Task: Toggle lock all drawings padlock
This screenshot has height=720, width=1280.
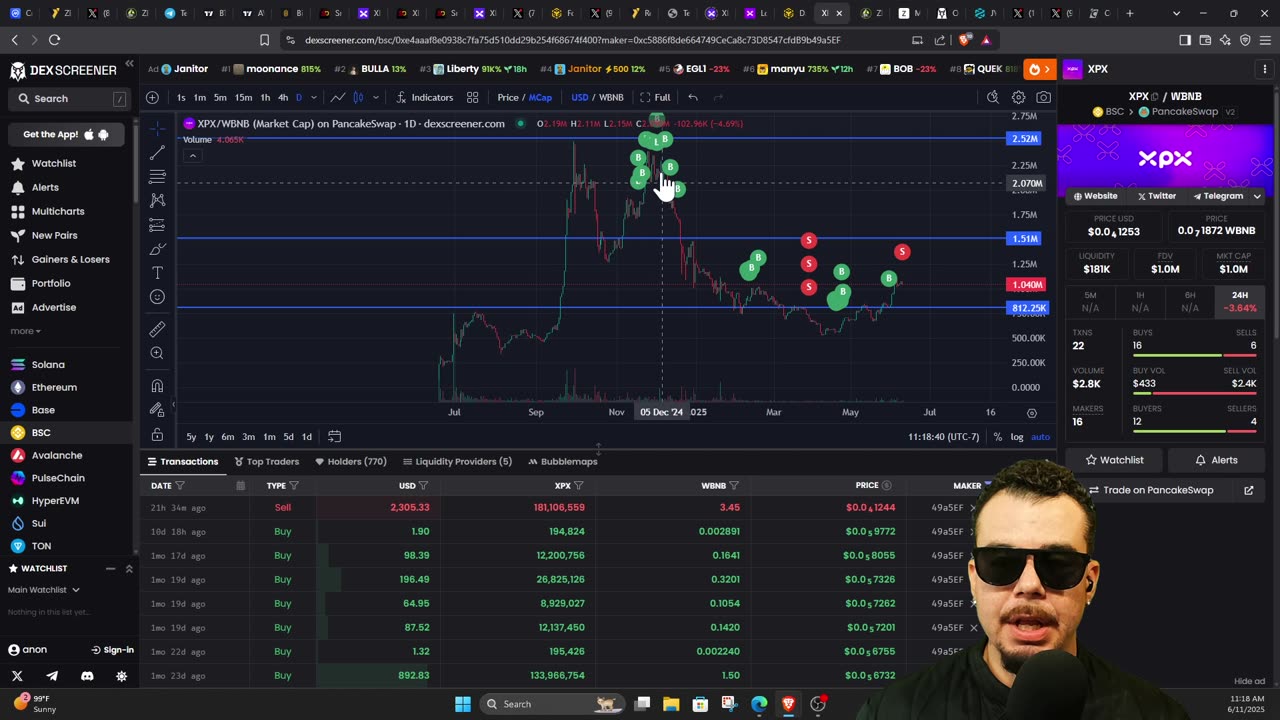Action: 157,434
